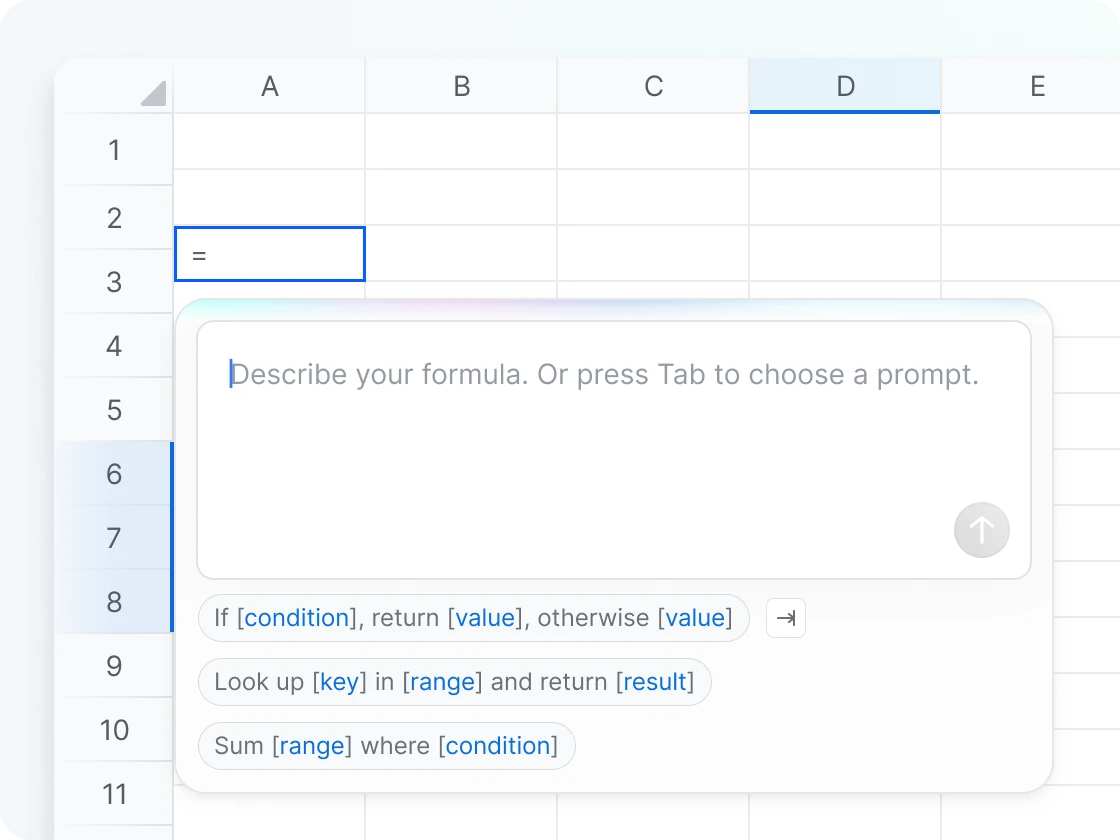Select the highlighted row 6 header

pyautogui.click(x=114, y=474)
